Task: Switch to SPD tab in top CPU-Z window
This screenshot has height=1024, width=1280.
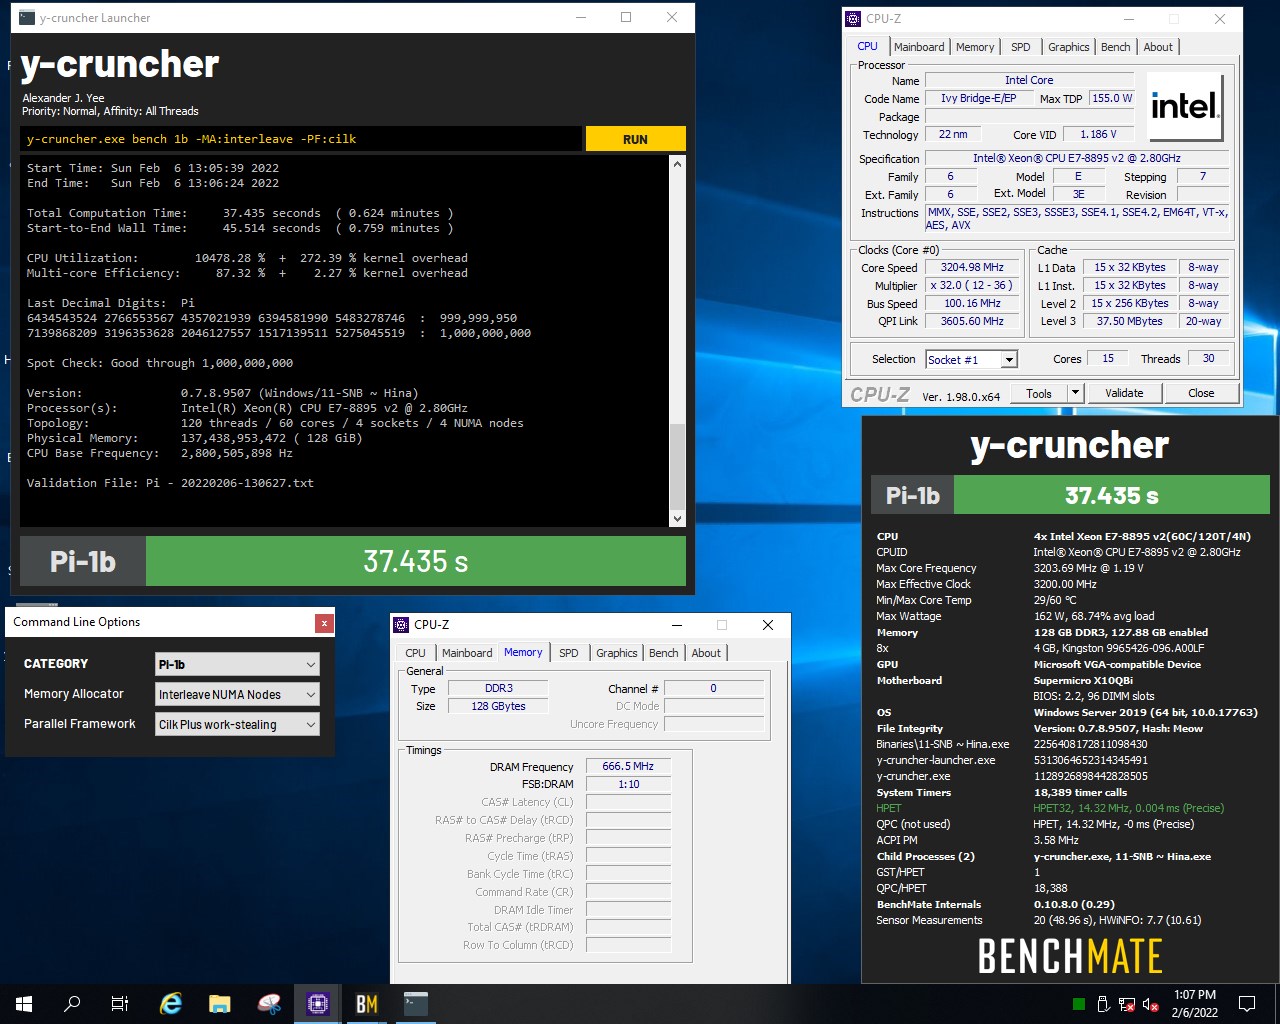Action: [x=1020, y=47]
